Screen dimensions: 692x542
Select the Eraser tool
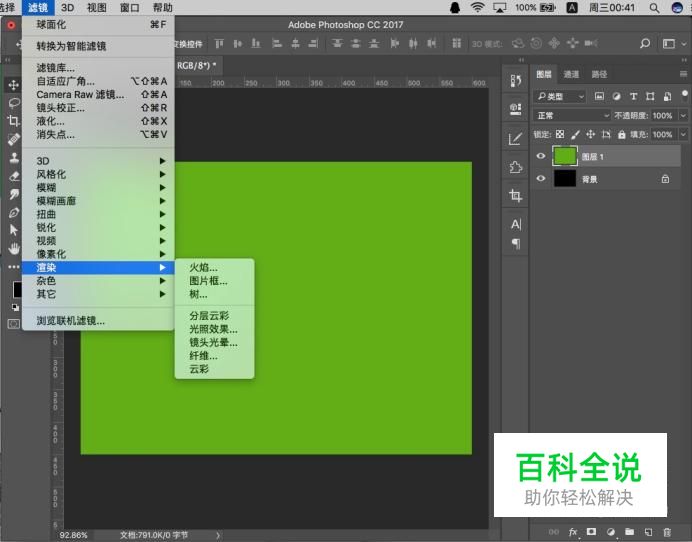[14, 176]
